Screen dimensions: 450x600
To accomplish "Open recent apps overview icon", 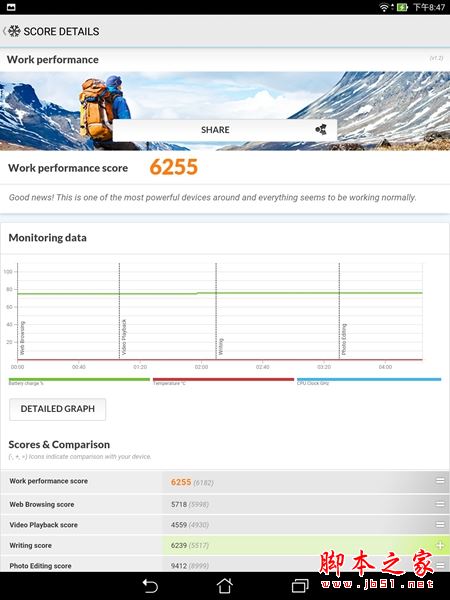I will click(300, 586).
